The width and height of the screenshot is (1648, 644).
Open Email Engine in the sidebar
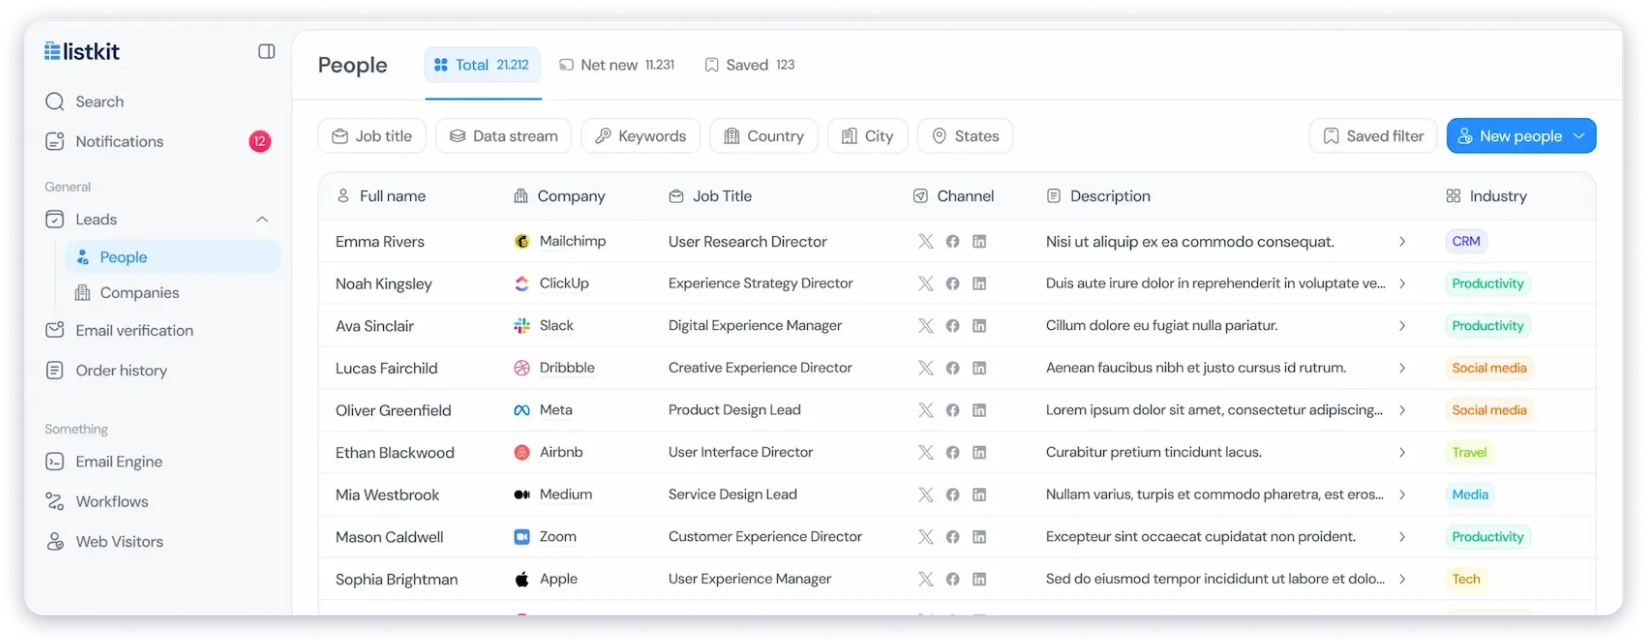[104, 462]
